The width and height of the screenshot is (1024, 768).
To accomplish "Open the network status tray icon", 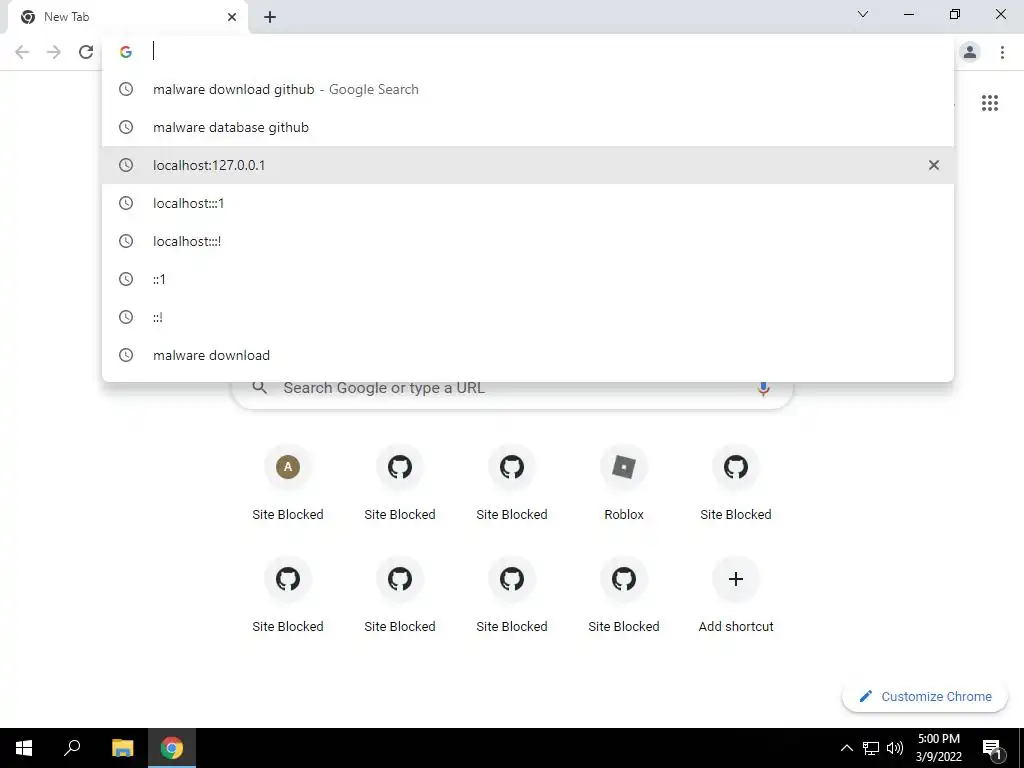I will point(871,748).
